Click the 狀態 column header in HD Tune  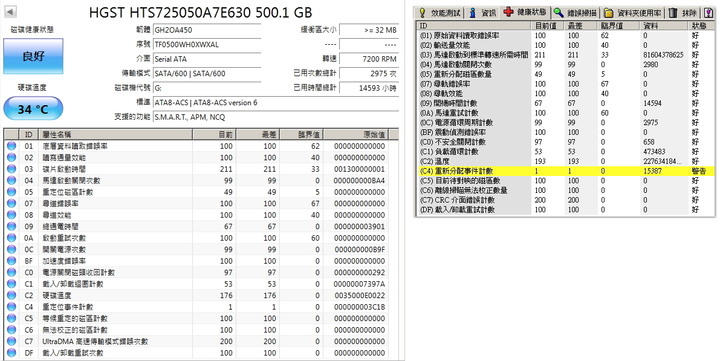702,25
